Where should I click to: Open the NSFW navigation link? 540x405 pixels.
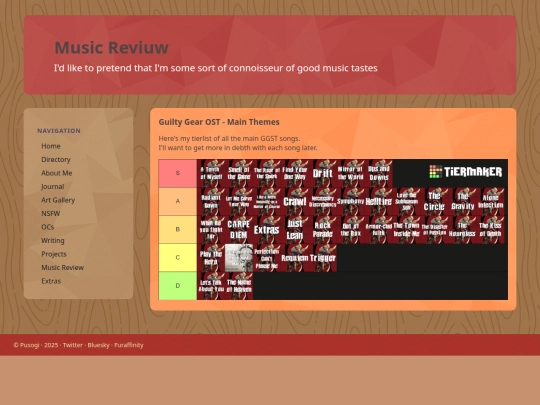(51, 213)
